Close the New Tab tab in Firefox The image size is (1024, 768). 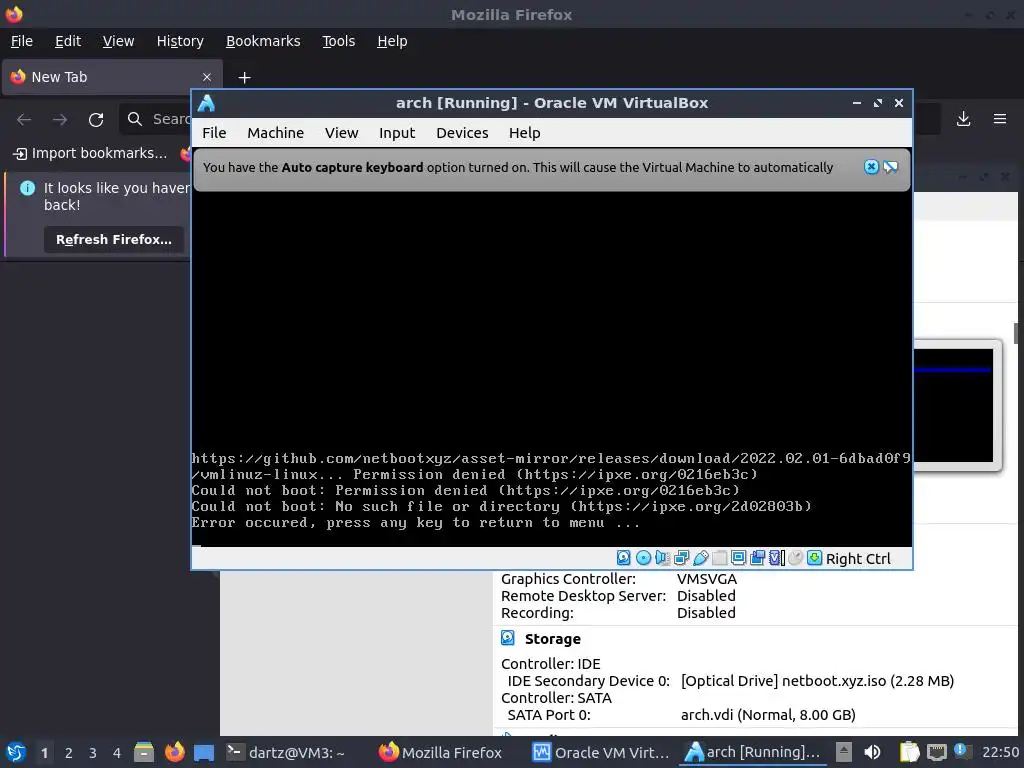207,77
